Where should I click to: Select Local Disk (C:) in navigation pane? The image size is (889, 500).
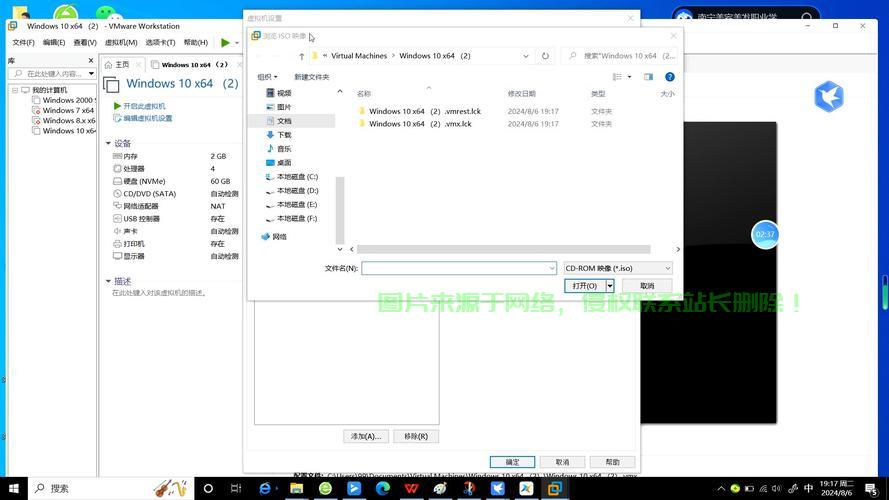[296, 177]
